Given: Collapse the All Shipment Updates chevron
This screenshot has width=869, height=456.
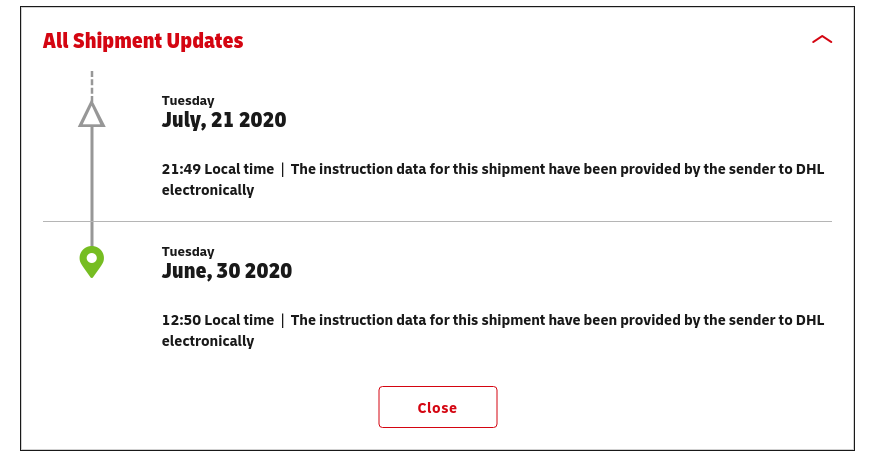Looking at the screenshot, I should [x=822, y=39].
